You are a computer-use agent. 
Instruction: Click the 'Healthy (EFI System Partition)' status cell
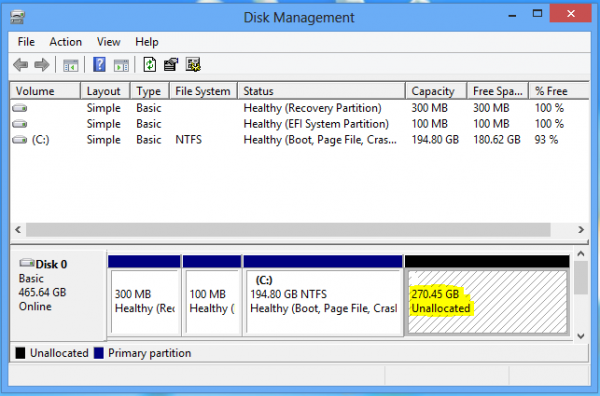pos(316,124)
